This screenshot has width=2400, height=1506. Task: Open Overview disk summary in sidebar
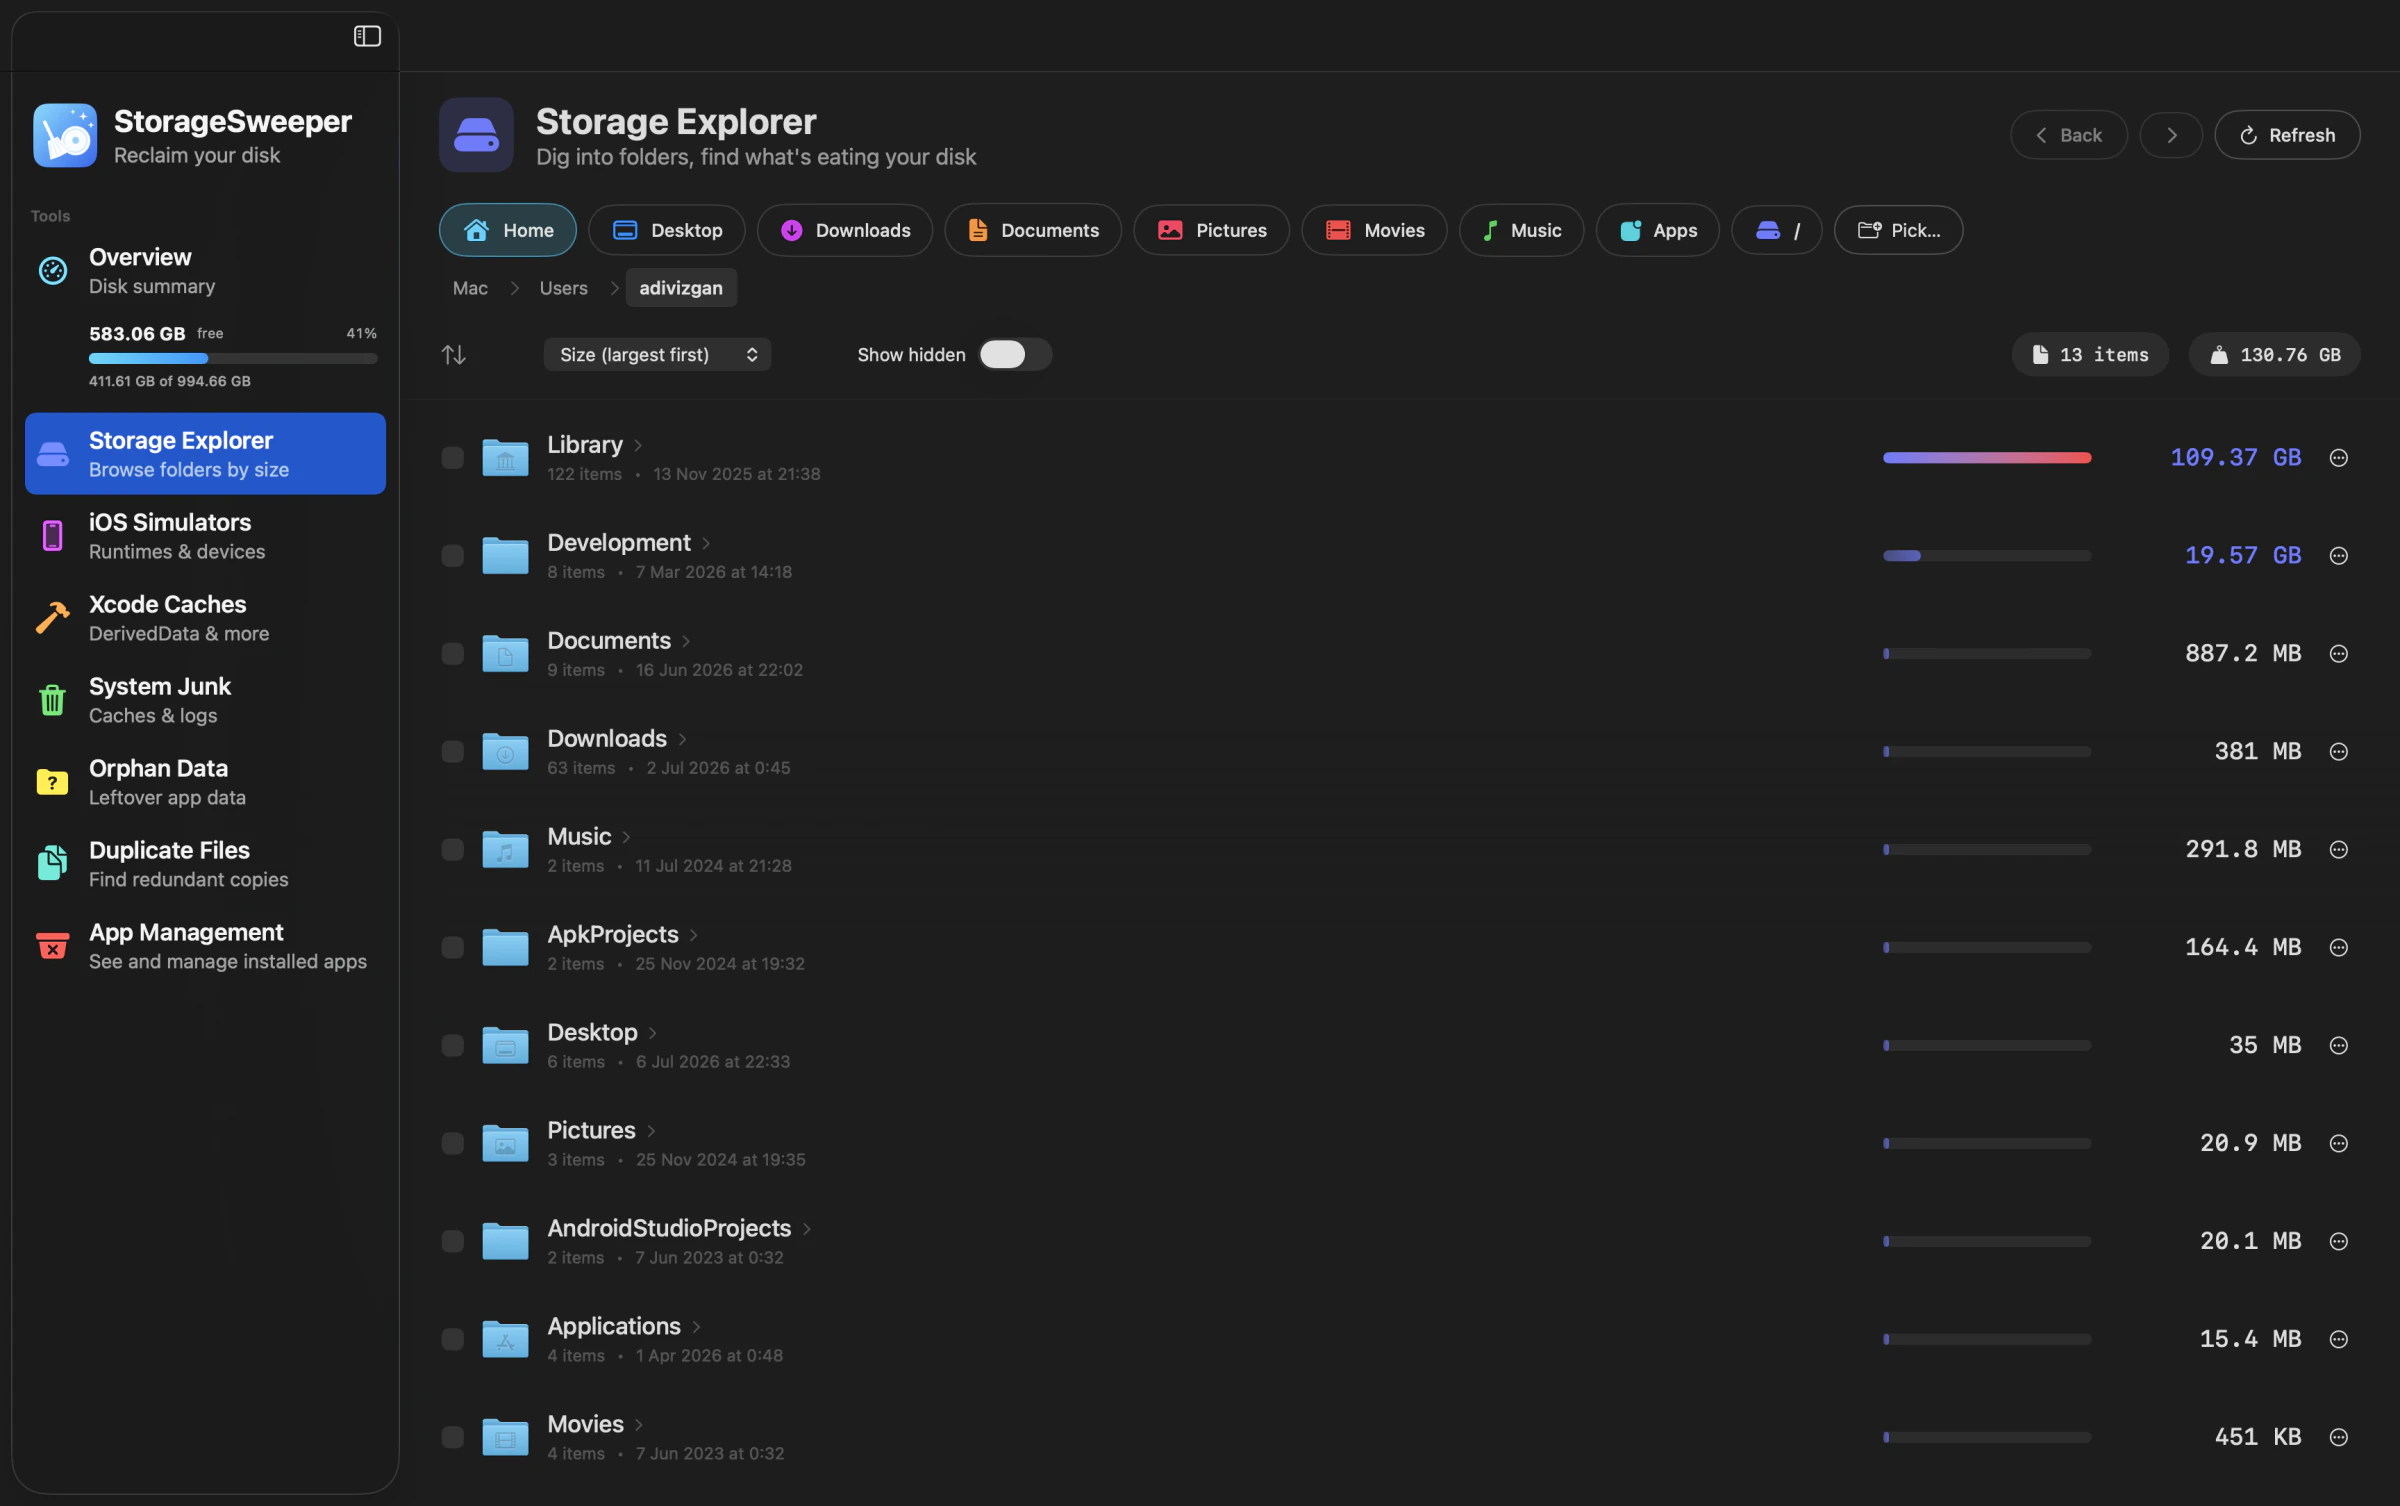[x=205, y=271]
